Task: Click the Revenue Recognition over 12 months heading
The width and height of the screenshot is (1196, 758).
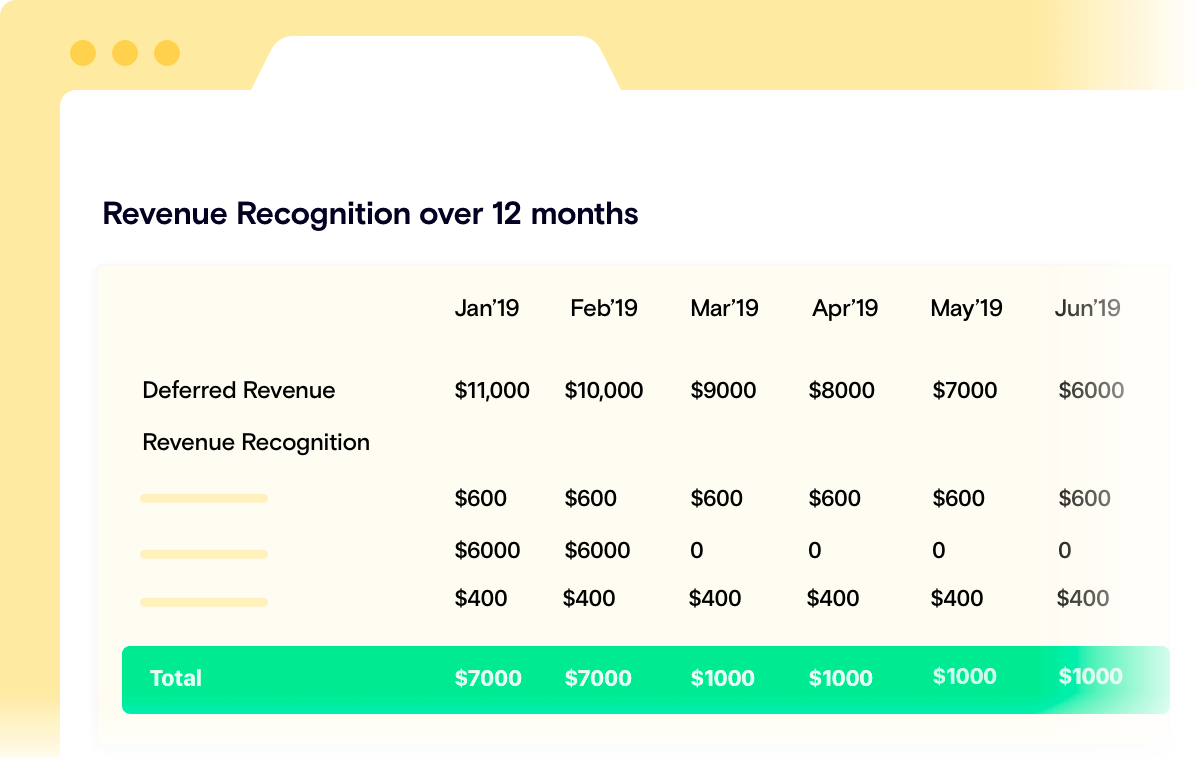Action: coord(370,214)
